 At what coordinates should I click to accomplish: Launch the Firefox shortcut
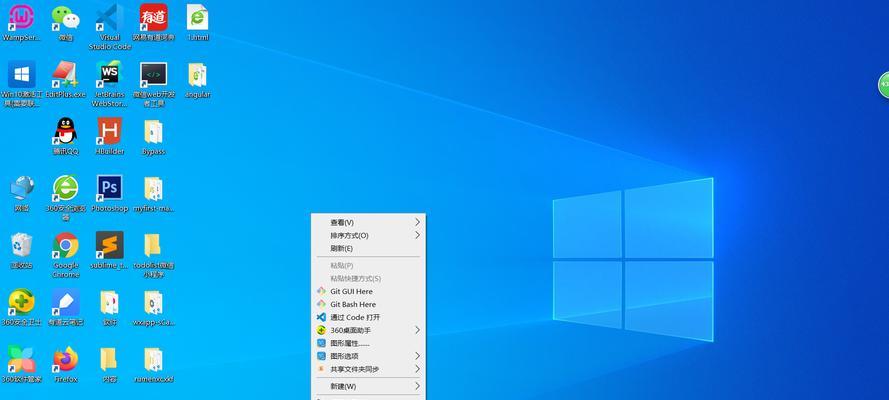pyautogui.click(x=66, y=364)
